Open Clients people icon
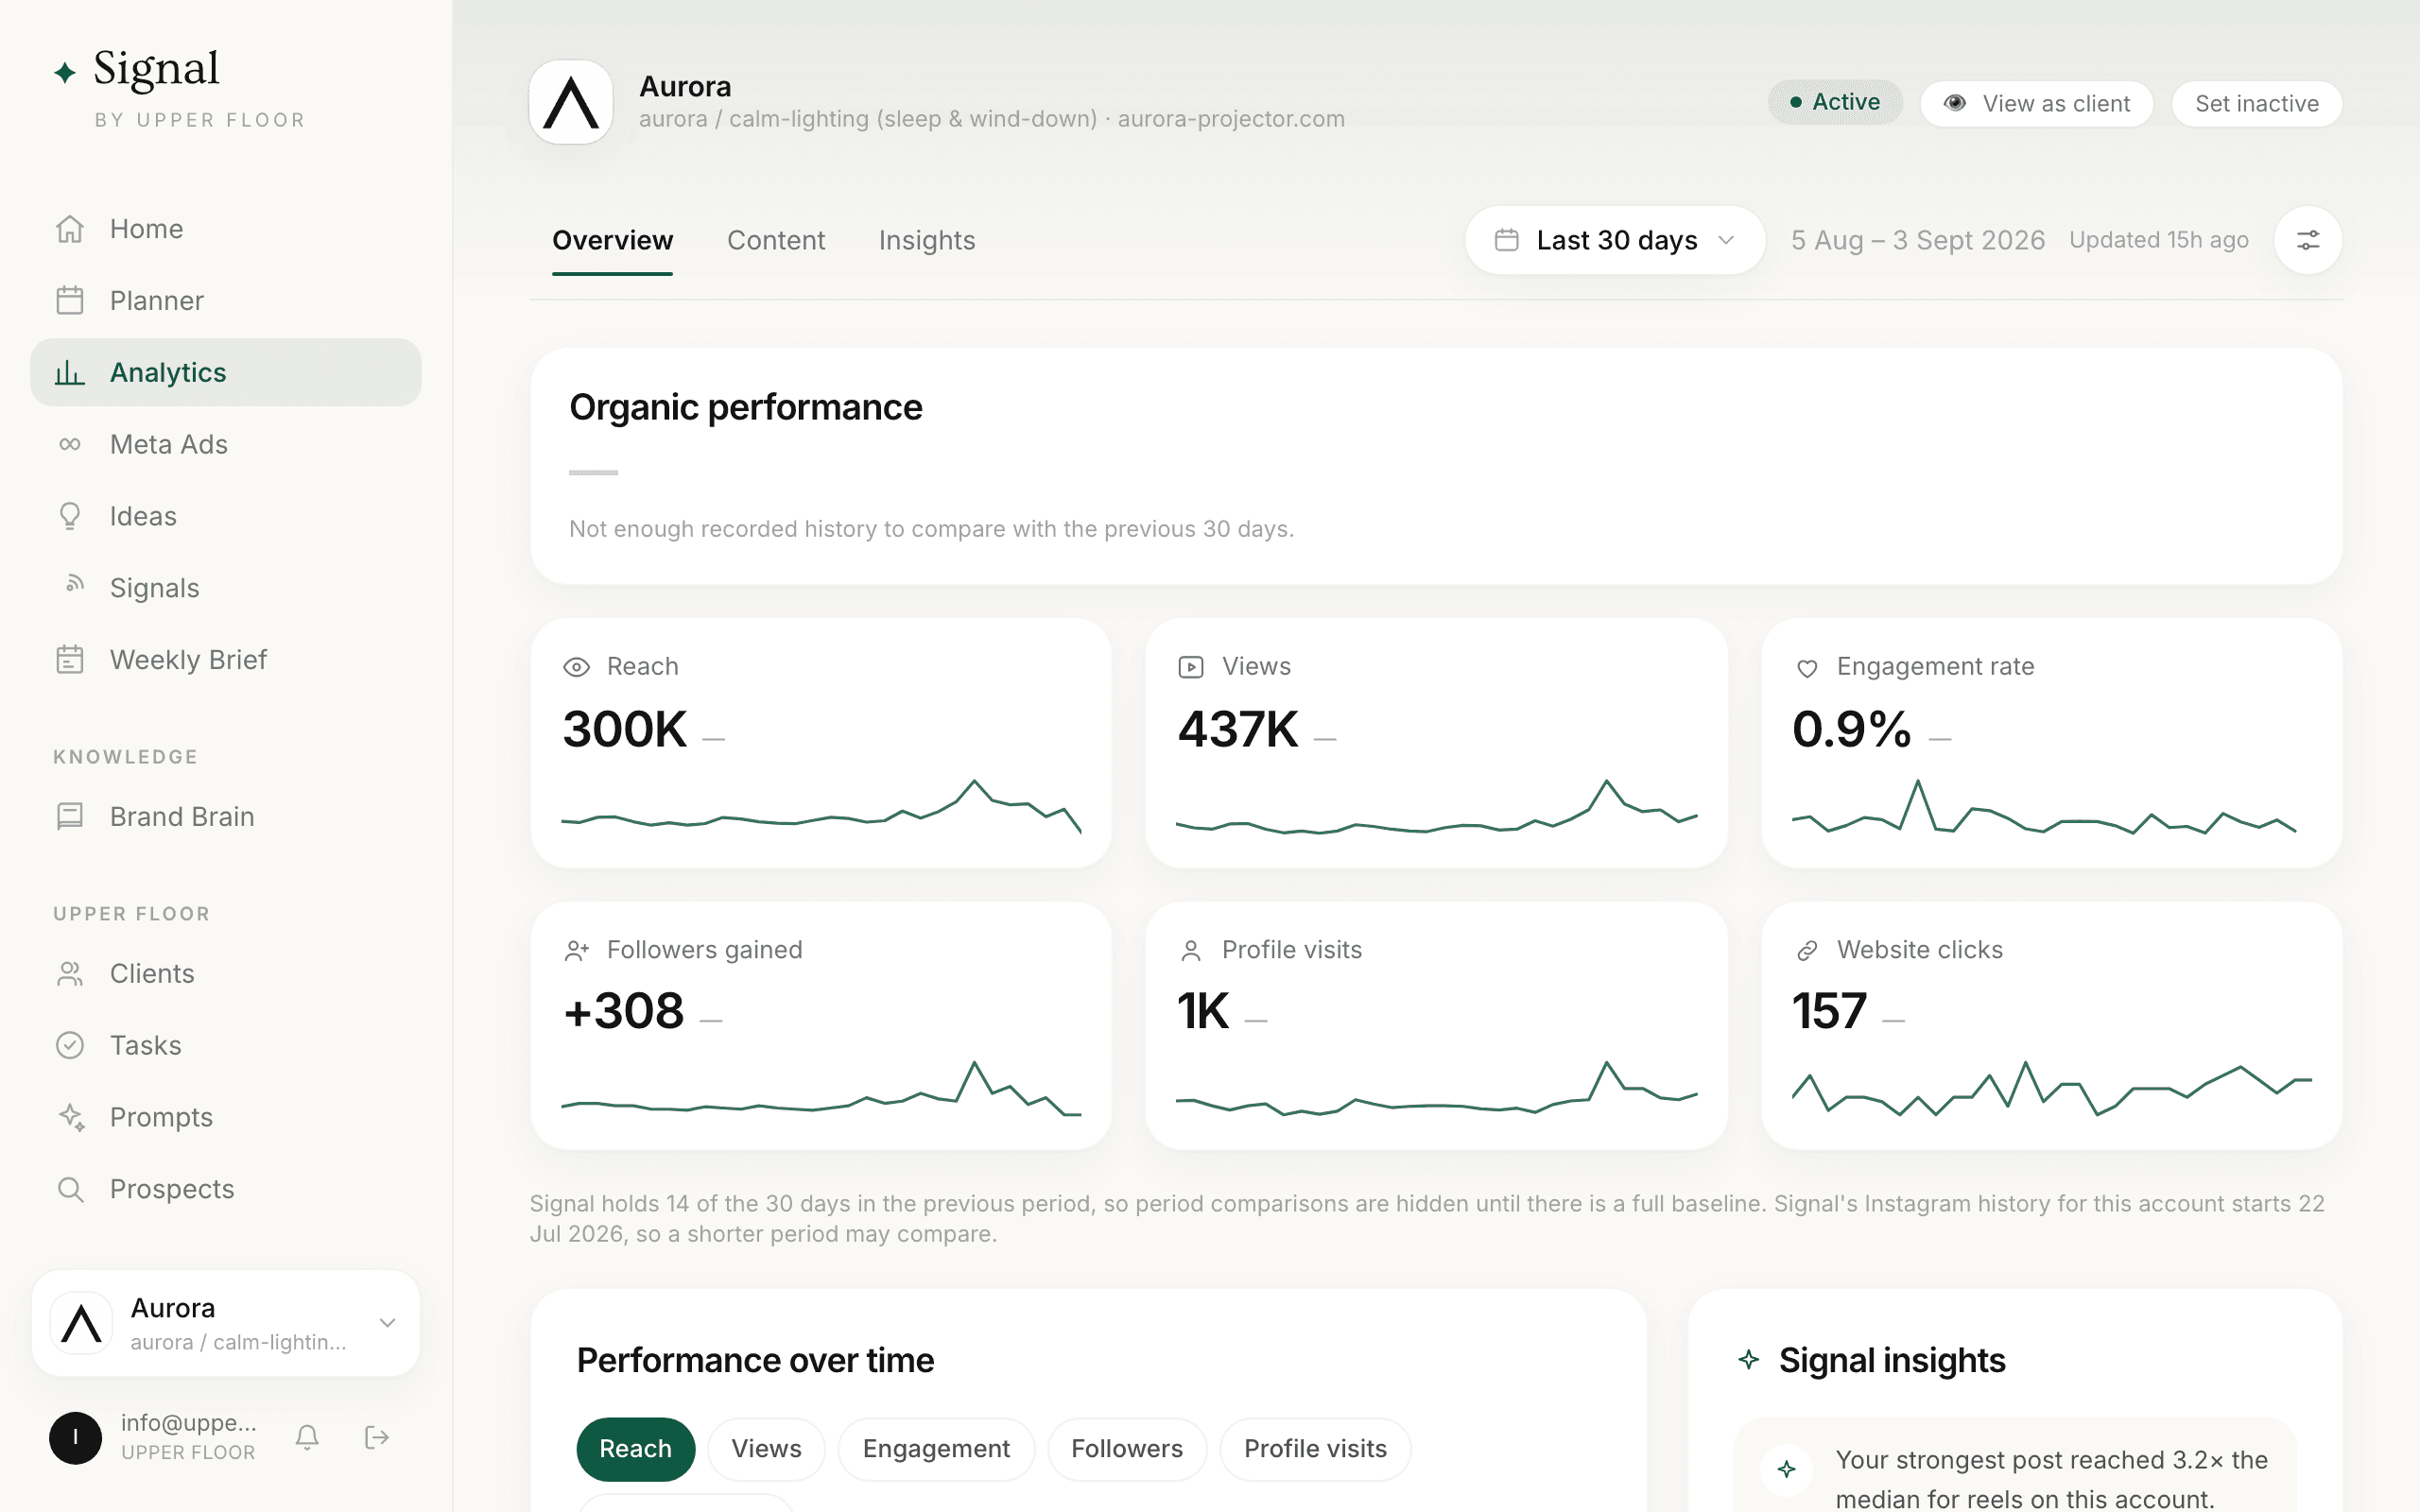Image resolution: width=2420 pixels, height=1512 pixels. [70, 973]
